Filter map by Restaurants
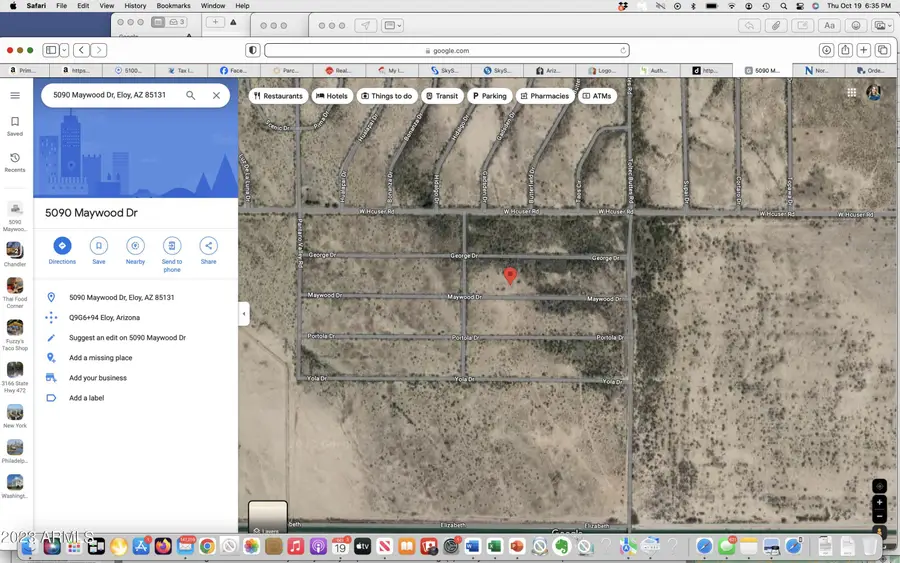900x563 pixels. [278, 96]
